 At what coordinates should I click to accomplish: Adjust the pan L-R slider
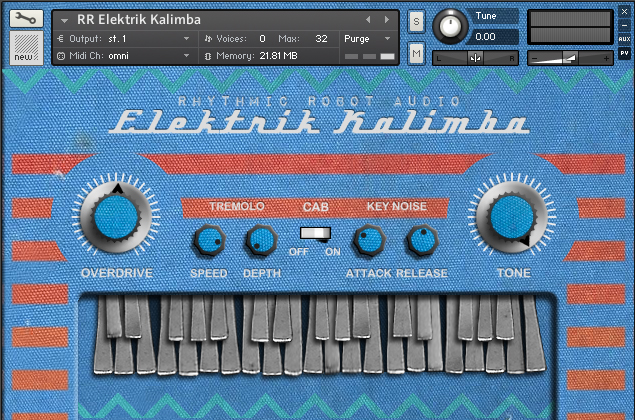coord(475,58)
